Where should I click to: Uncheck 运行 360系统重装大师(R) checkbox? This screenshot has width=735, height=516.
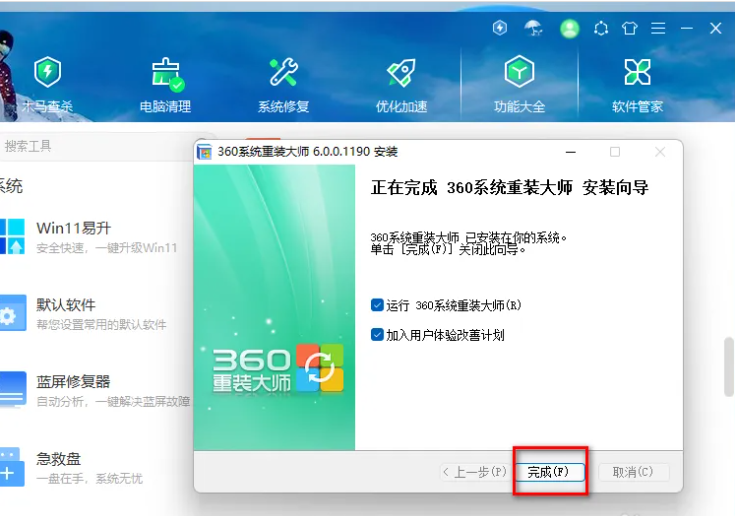377,305
